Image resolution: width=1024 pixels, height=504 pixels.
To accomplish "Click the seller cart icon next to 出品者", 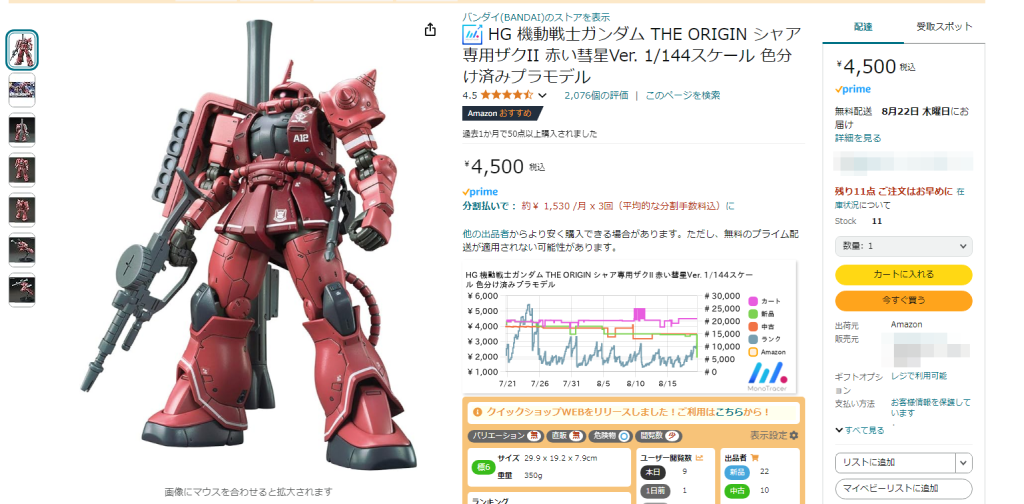I will tap(754, 458).
